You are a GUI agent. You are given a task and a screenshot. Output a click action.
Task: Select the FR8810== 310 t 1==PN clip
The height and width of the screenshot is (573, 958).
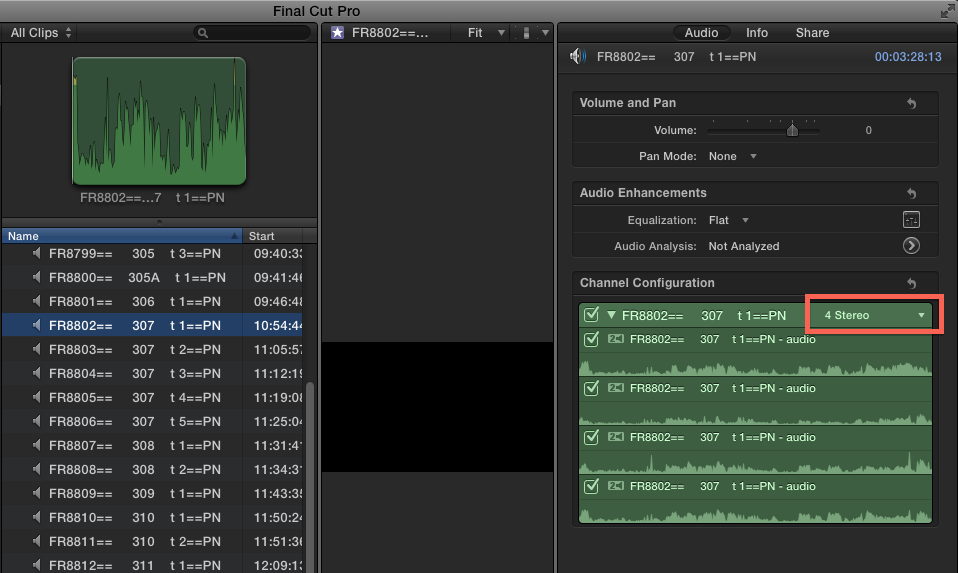coord(152,517)
